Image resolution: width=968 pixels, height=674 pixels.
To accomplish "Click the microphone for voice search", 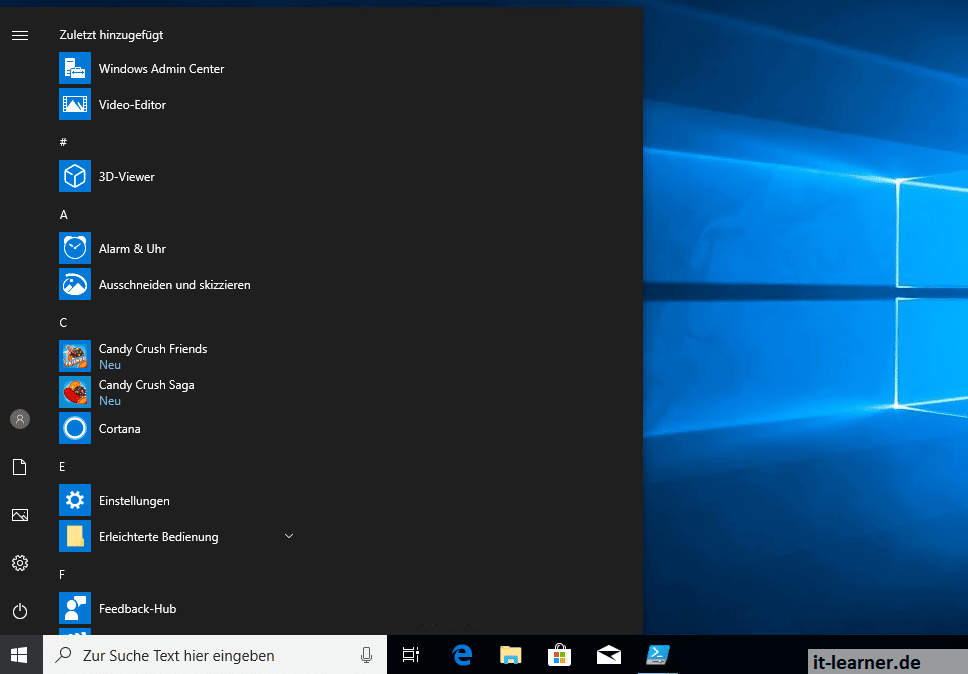I will (366, 655).
